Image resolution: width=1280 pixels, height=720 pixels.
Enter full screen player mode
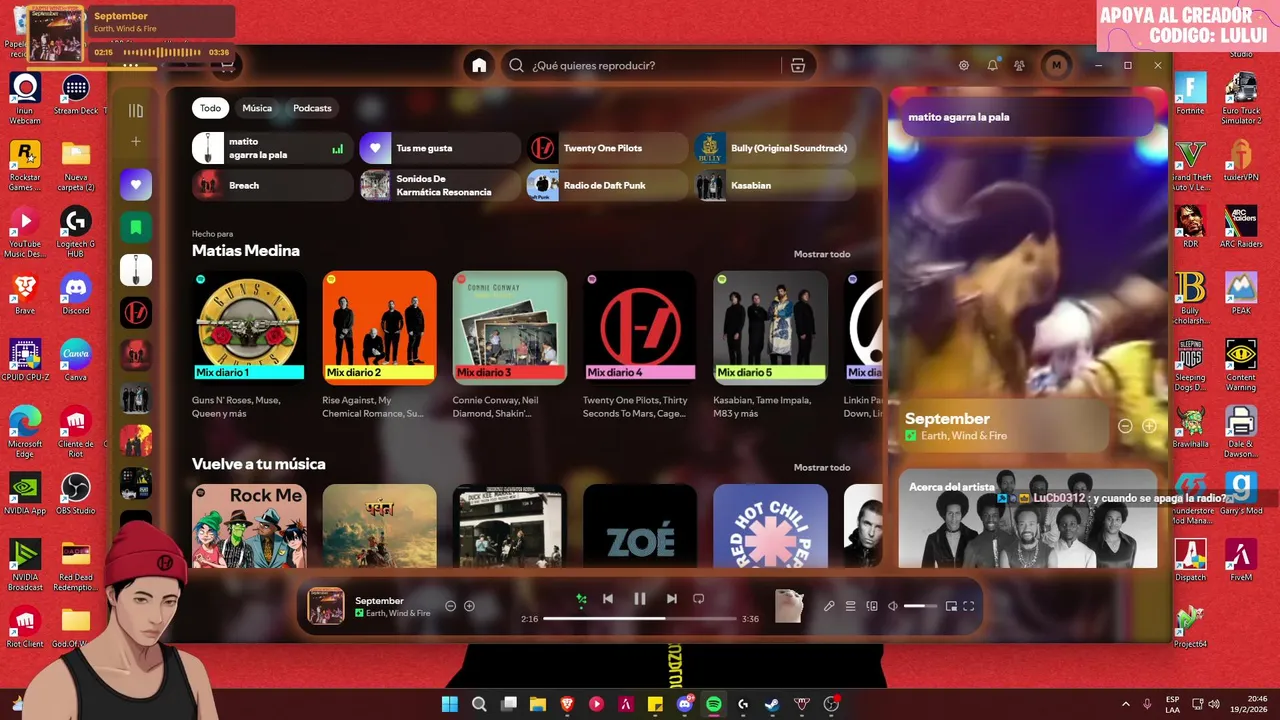click(x=969, y=606)
